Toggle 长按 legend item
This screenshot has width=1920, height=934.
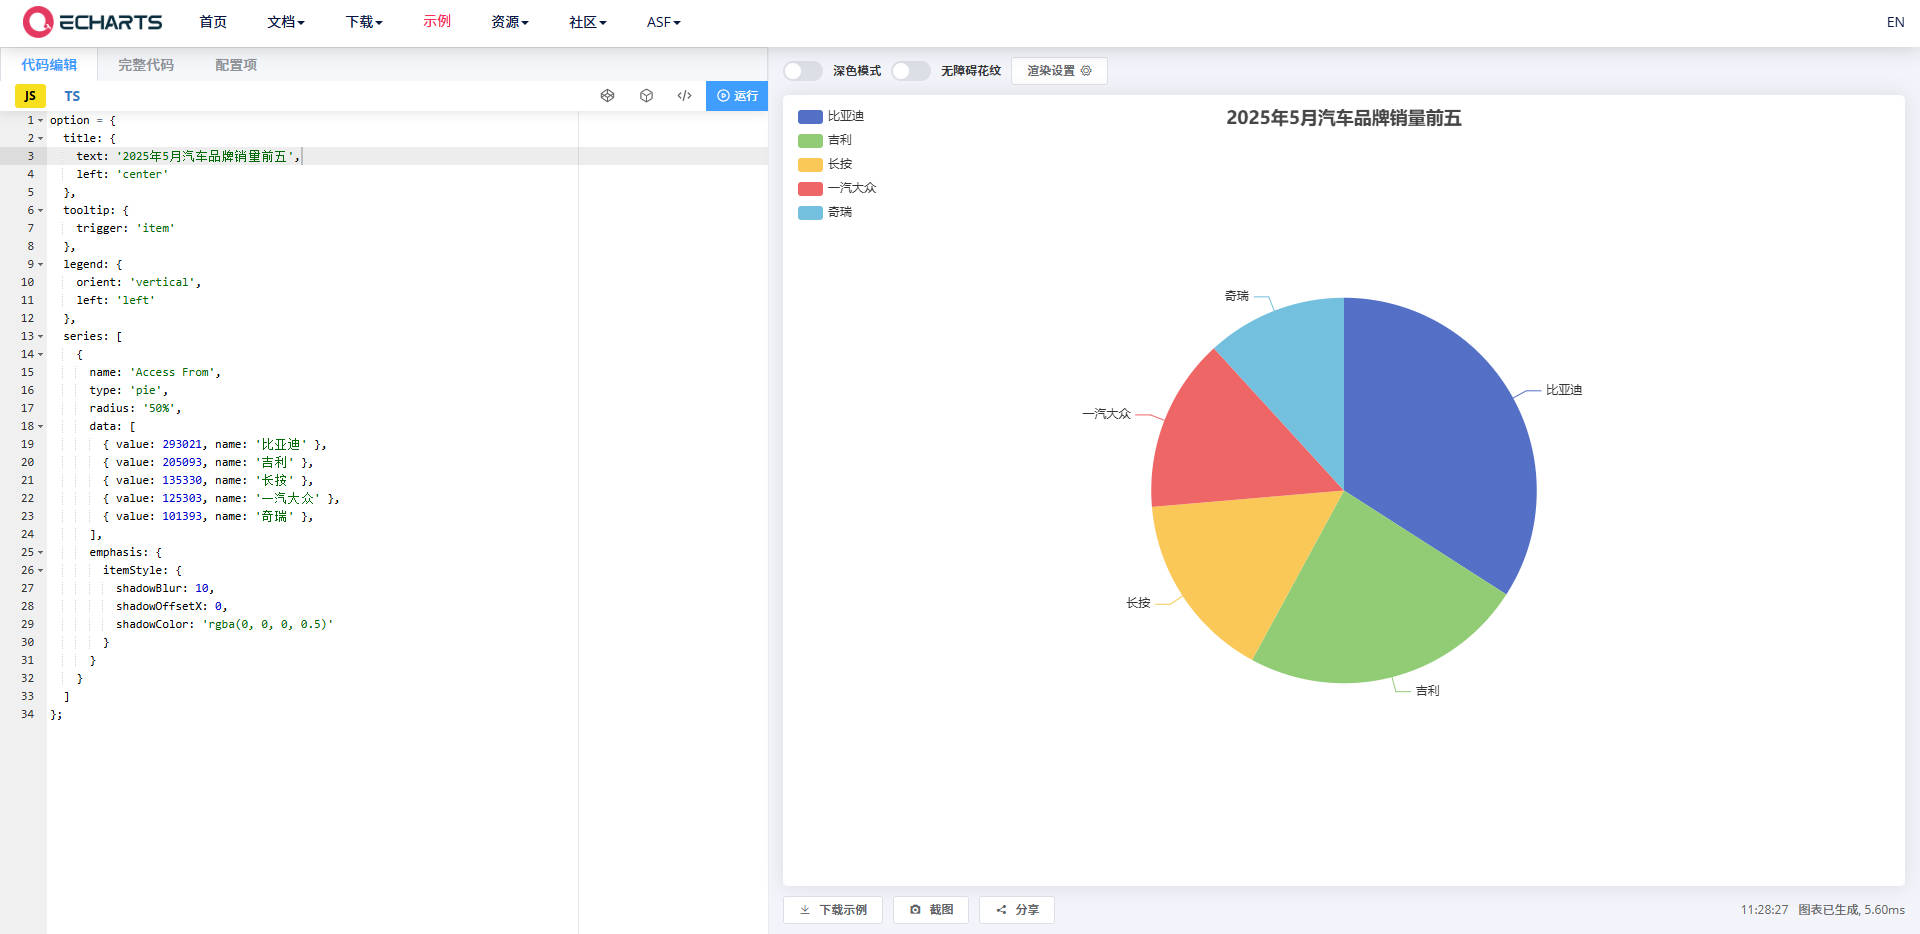(x=825, y=164)
